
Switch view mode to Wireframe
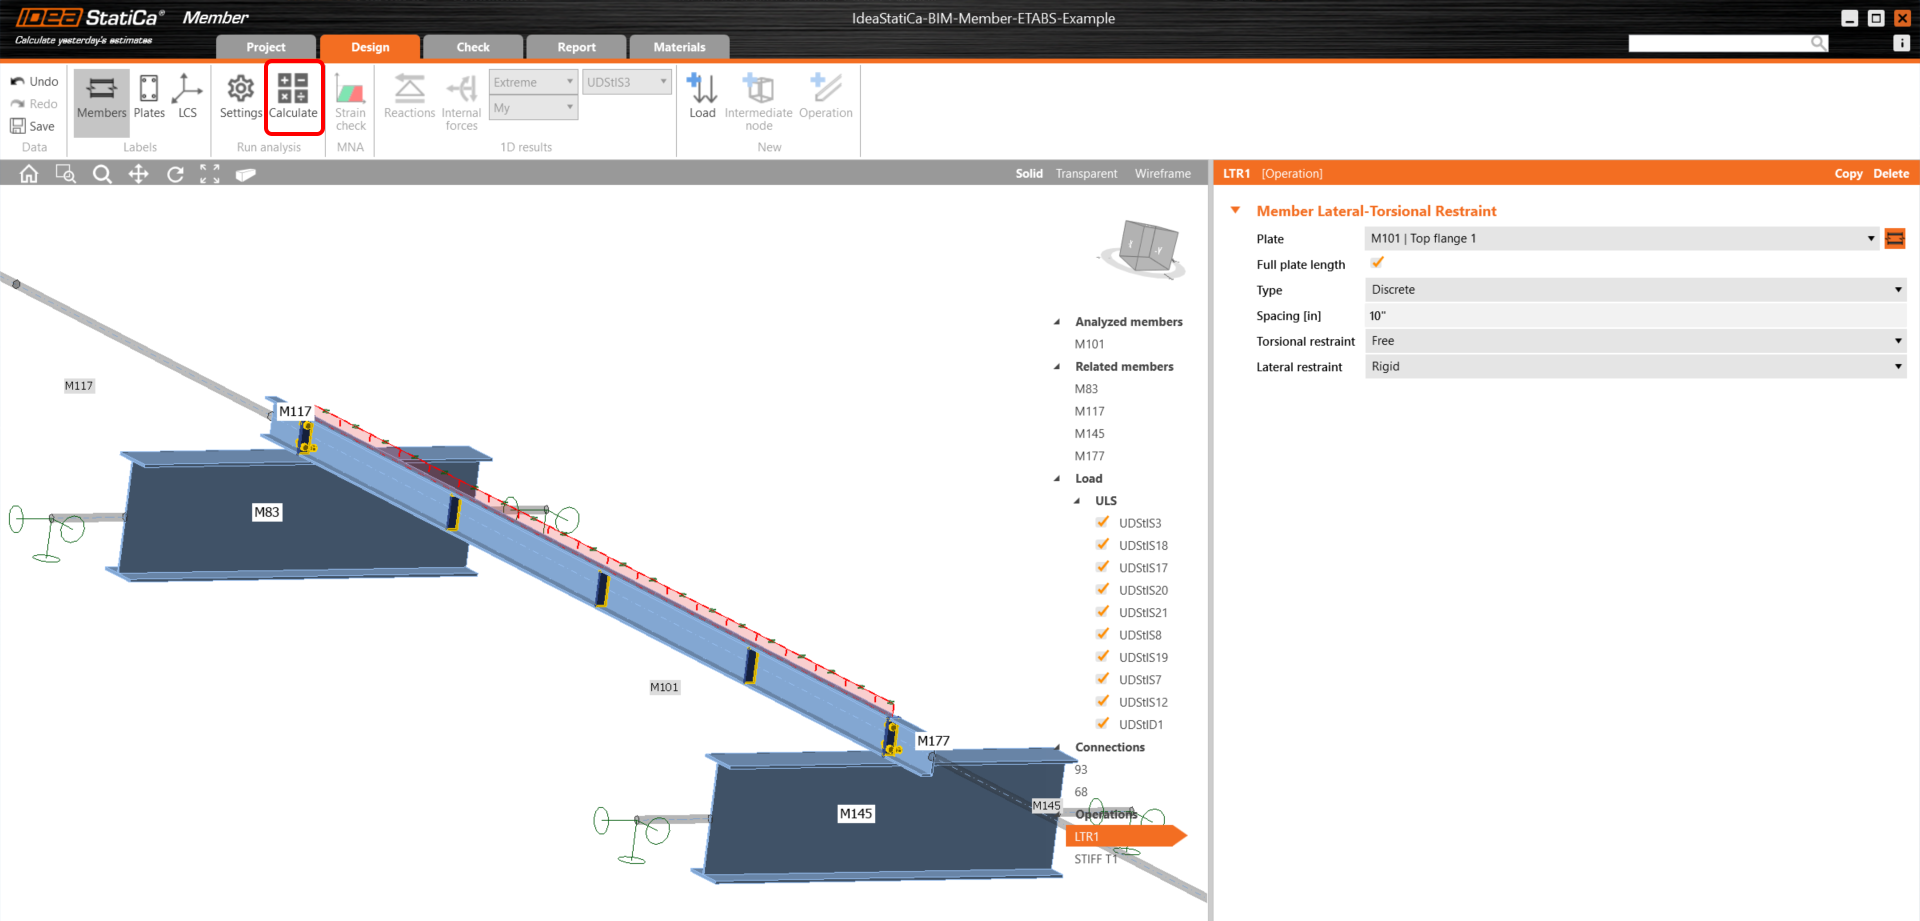click(x=1162, y=174)
